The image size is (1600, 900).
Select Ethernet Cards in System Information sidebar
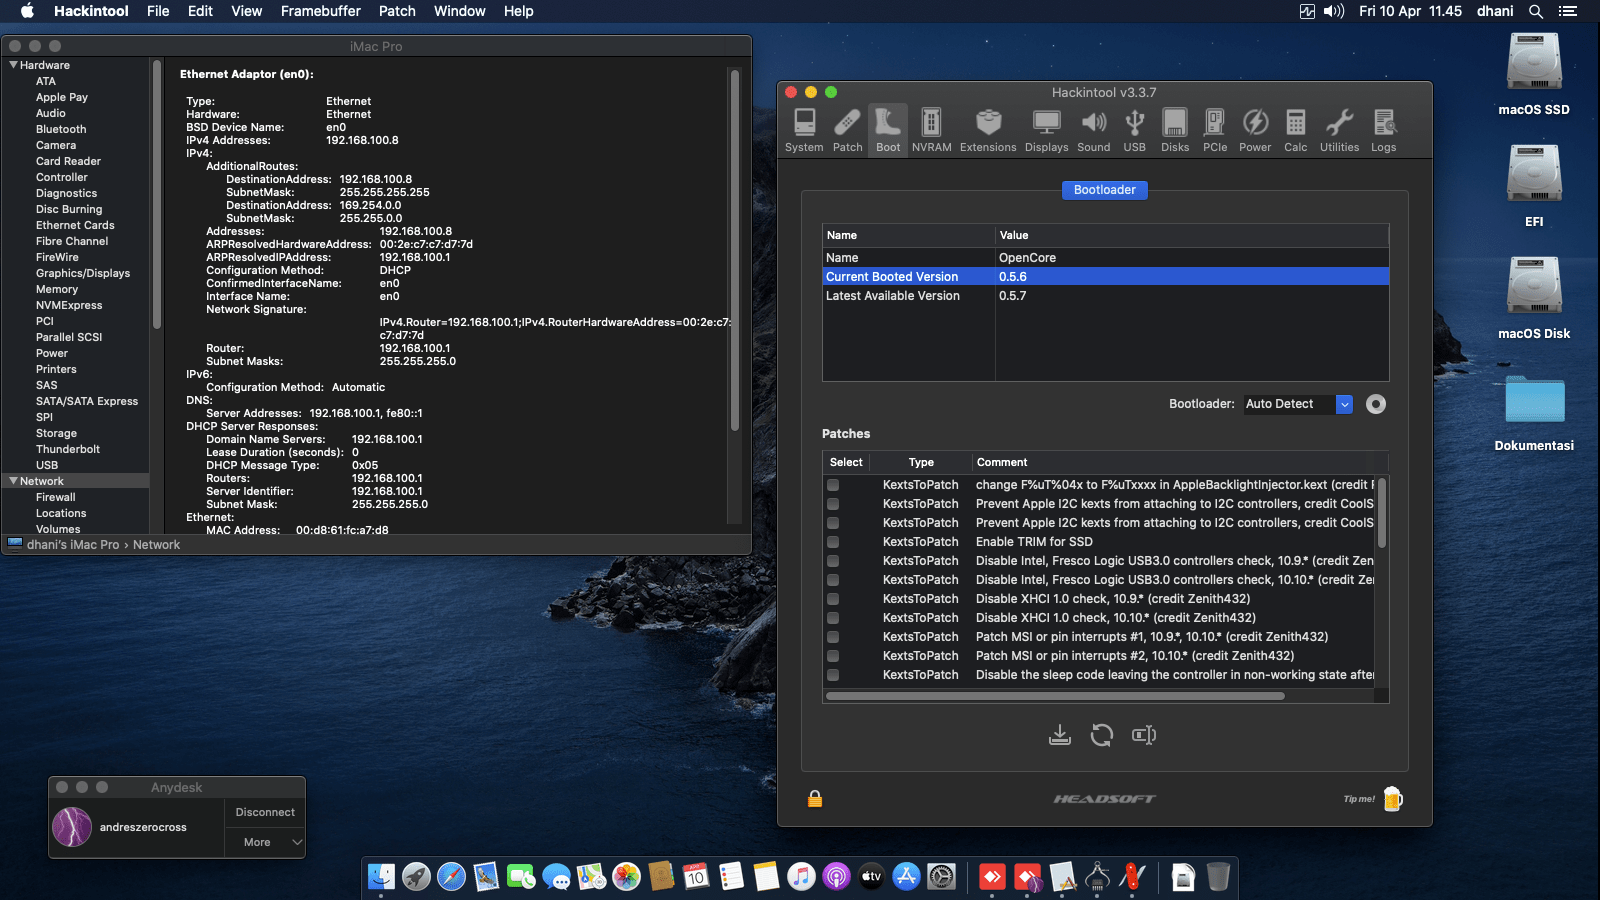click(75, 225)
